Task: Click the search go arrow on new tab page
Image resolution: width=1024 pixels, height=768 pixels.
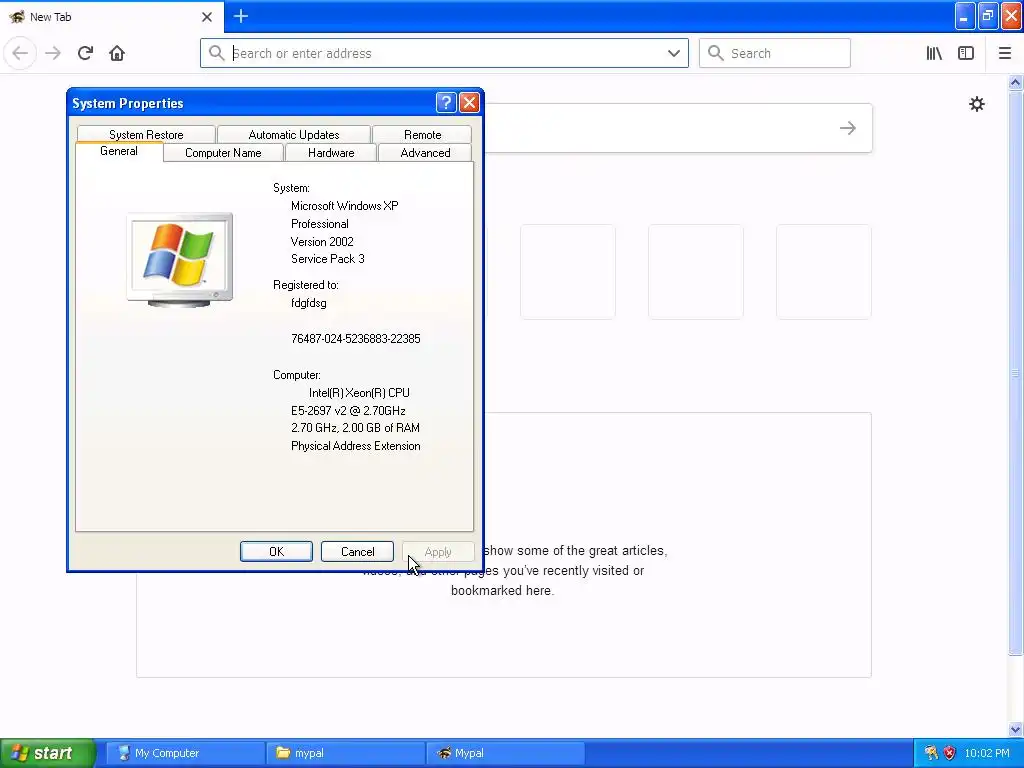Action: [x=848, y=128]
